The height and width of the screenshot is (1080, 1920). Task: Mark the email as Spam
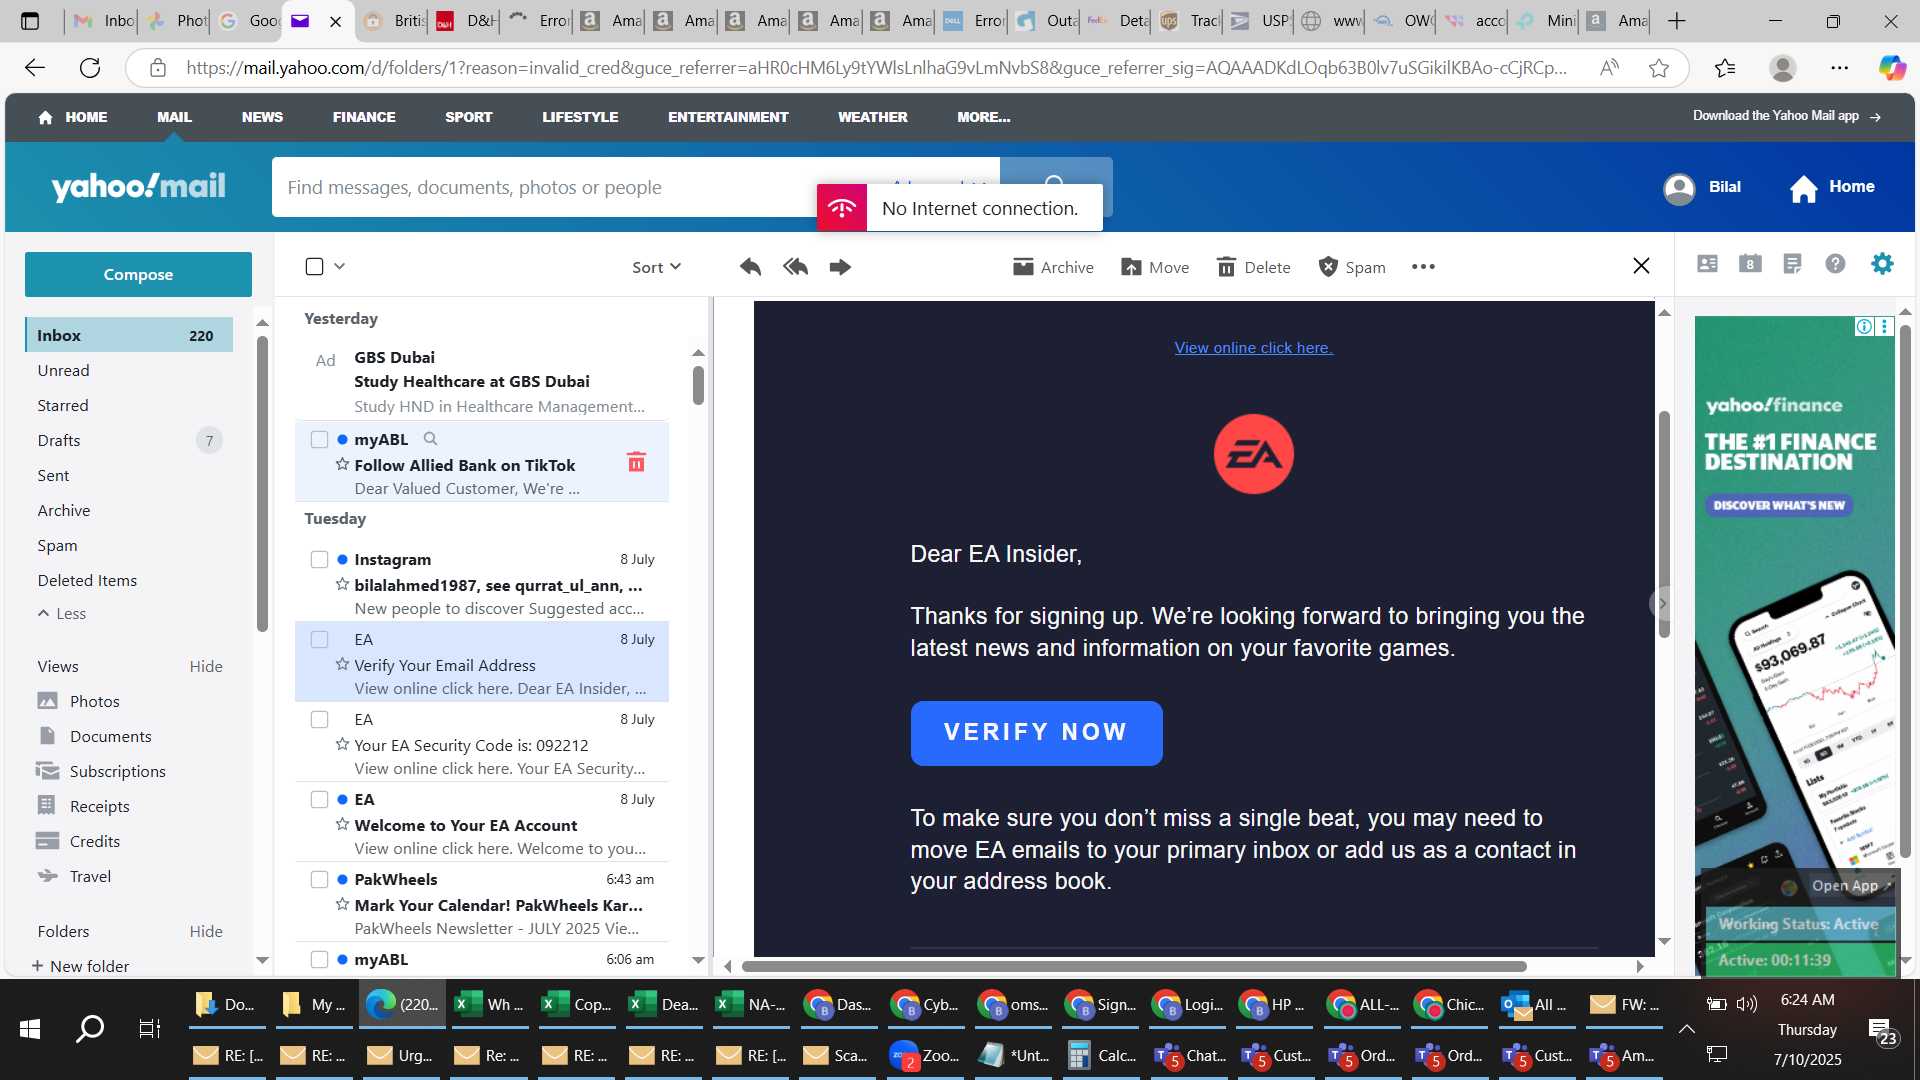pos(1352,267)
